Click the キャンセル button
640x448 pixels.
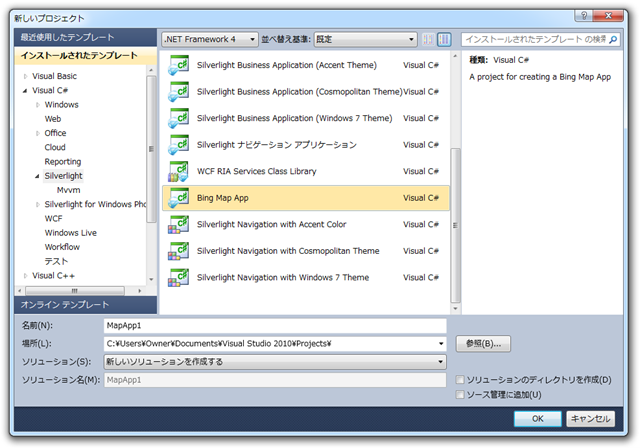click(x=590, y=419)
